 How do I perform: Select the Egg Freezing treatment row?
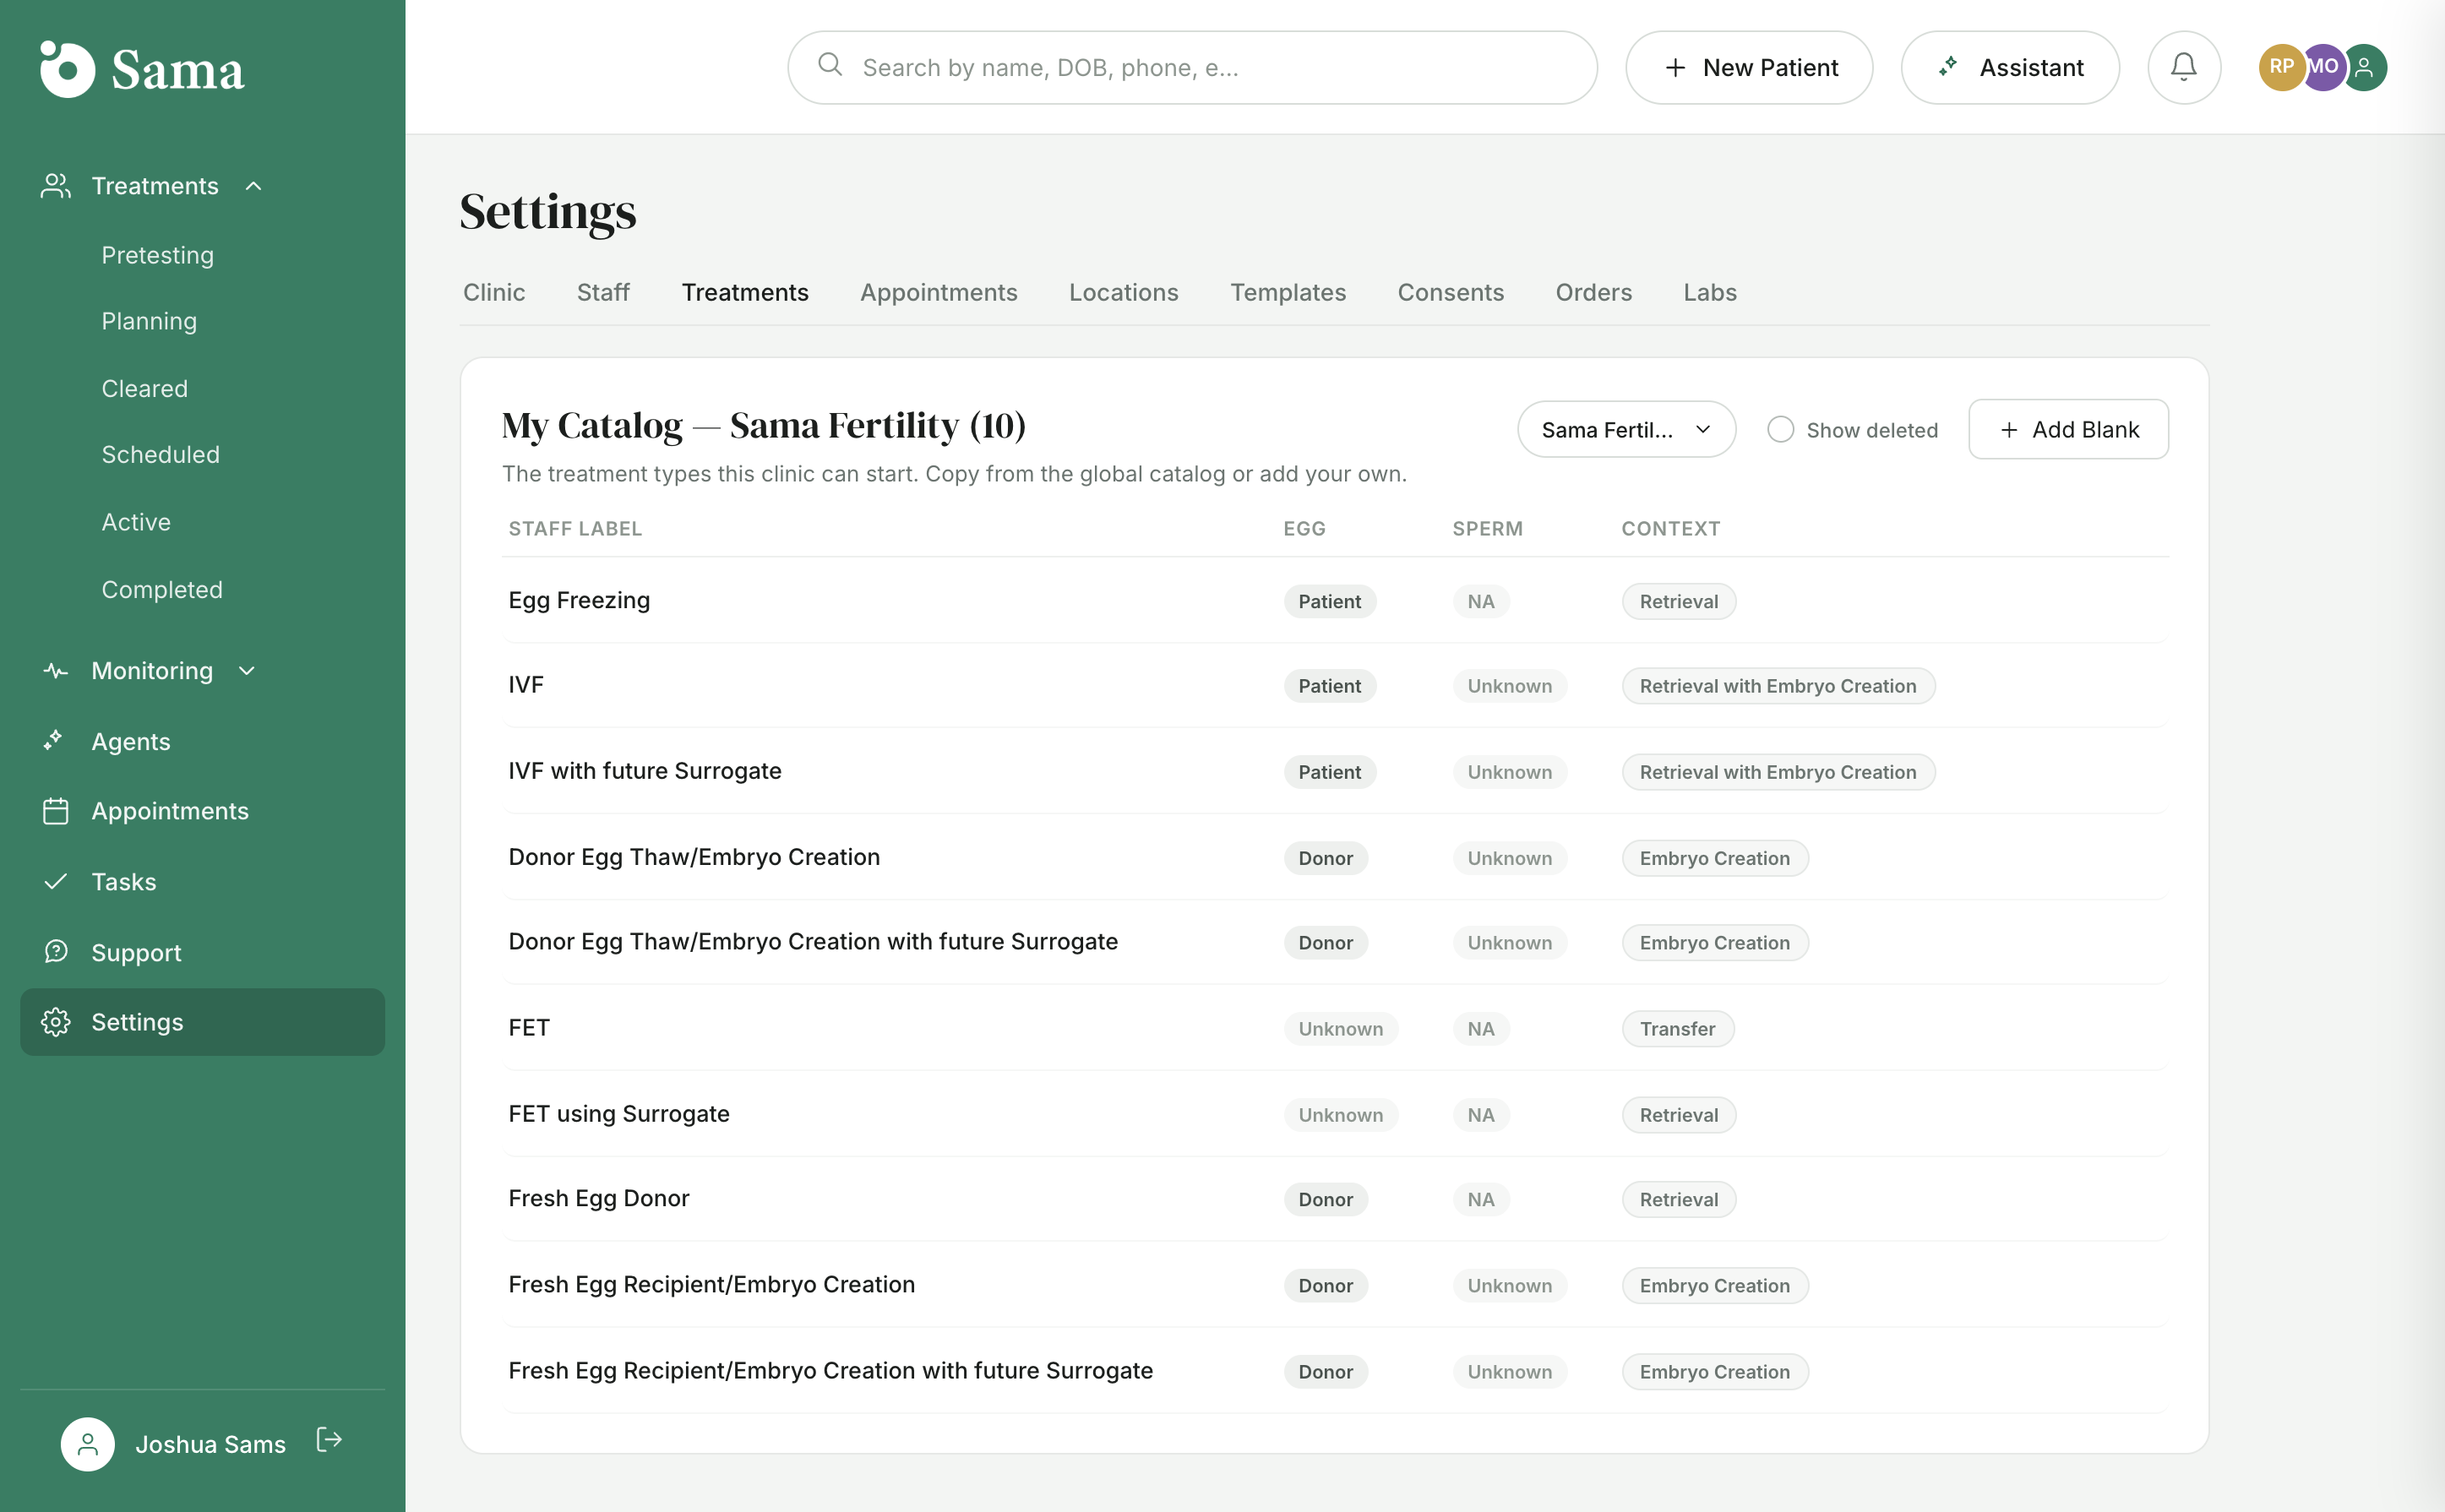[x=1335, y=601]
